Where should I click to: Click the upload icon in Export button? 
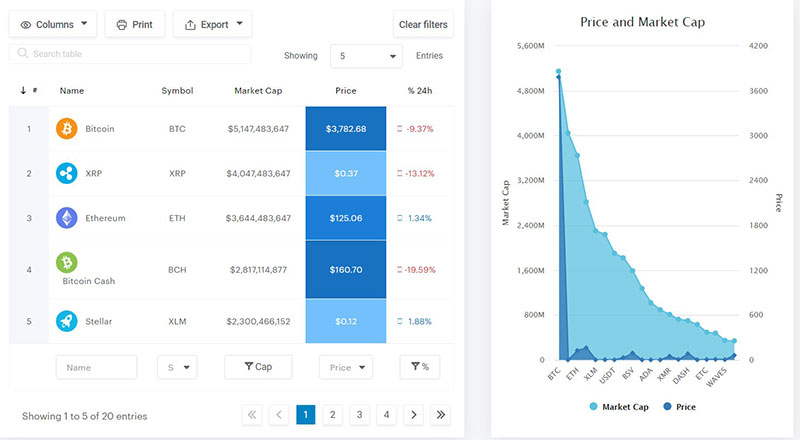click(190, 25)
